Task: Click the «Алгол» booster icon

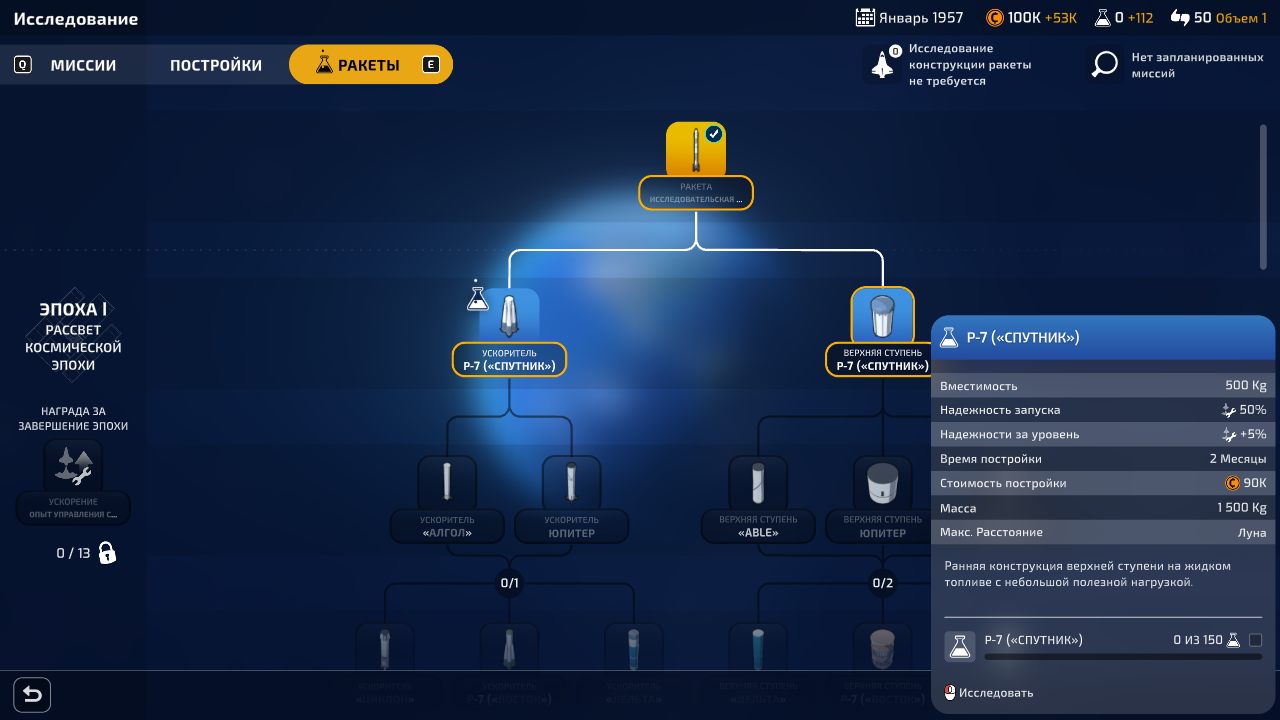Action: tap(447, 482)
